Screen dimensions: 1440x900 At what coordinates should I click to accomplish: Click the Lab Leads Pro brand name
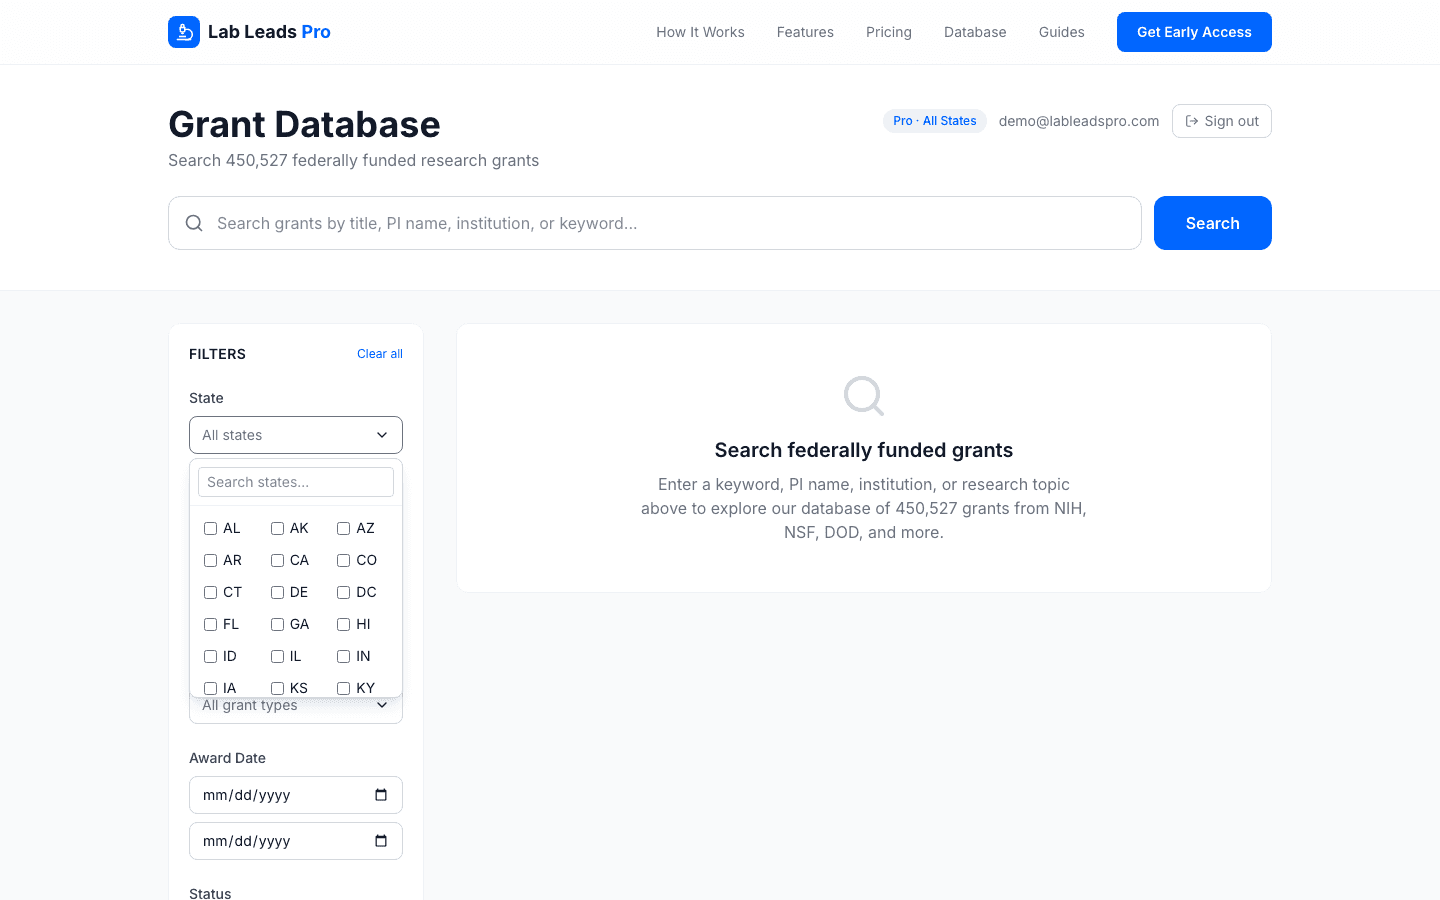click(x=269, y=32)
